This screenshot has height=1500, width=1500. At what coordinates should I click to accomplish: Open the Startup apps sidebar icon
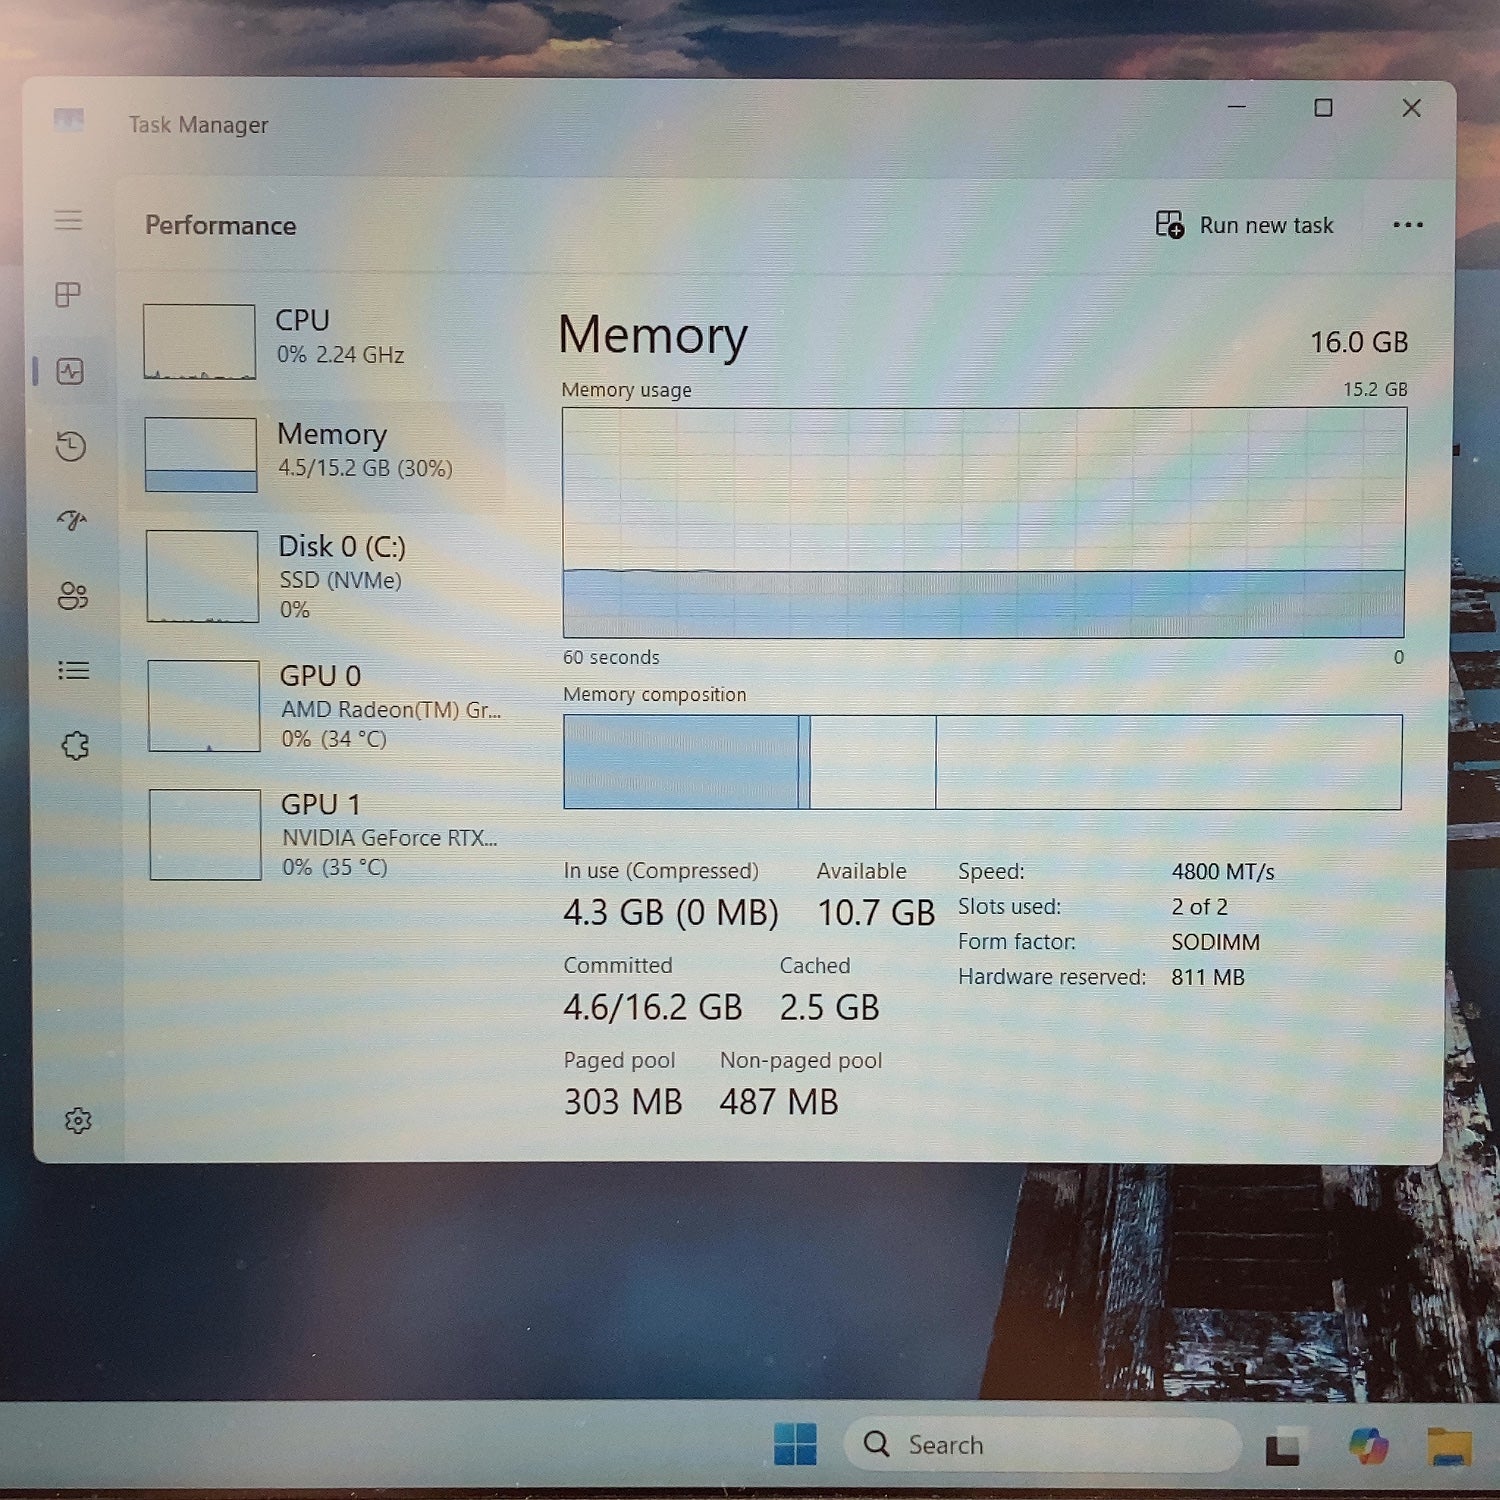(71, 520)
